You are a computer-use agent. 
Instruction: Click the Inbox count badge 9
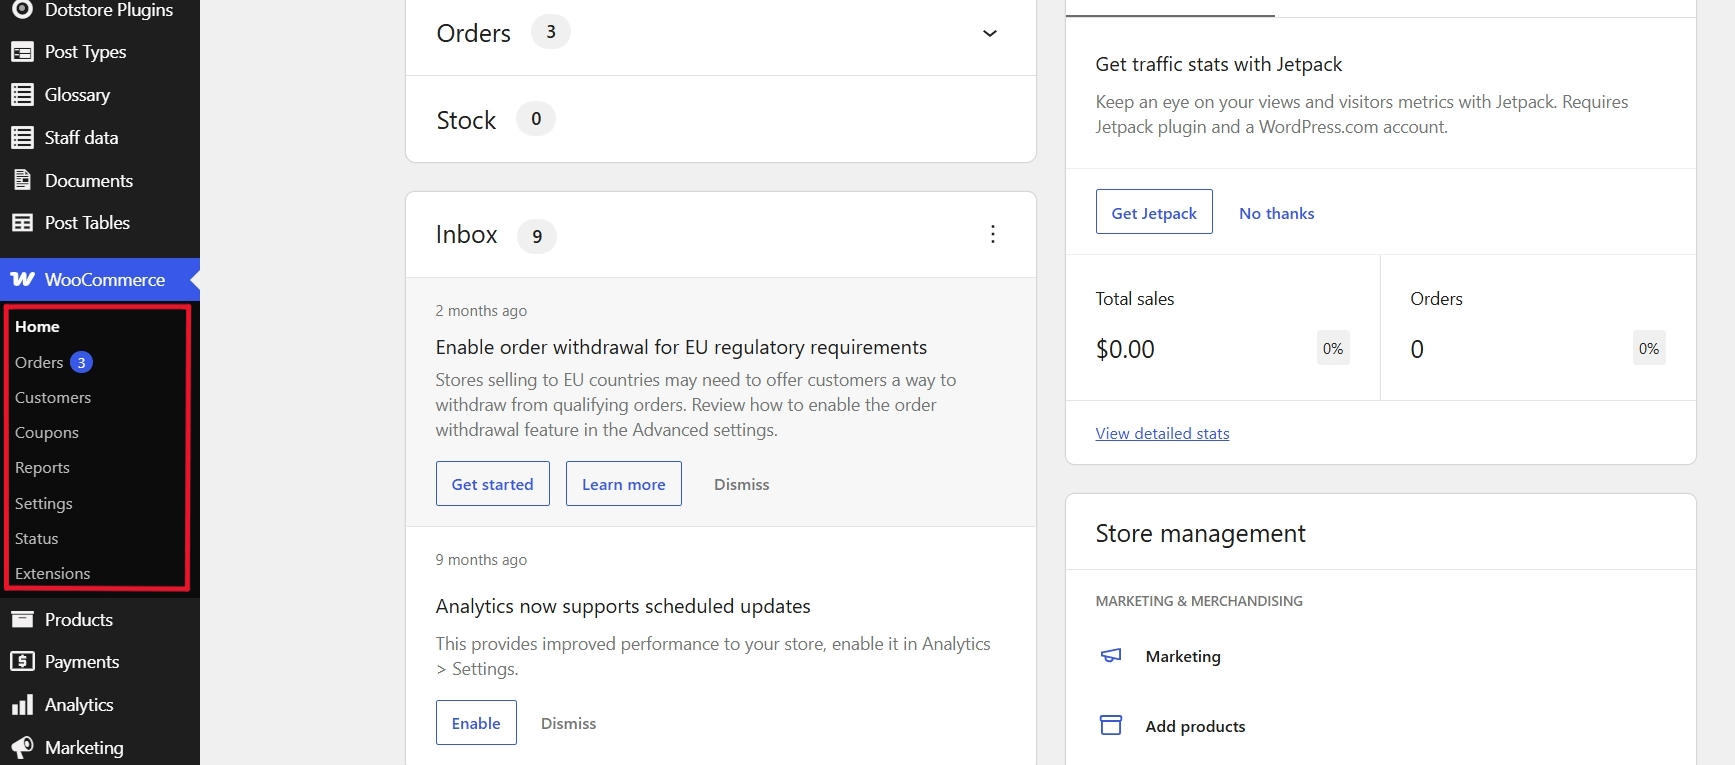[537, 236]
